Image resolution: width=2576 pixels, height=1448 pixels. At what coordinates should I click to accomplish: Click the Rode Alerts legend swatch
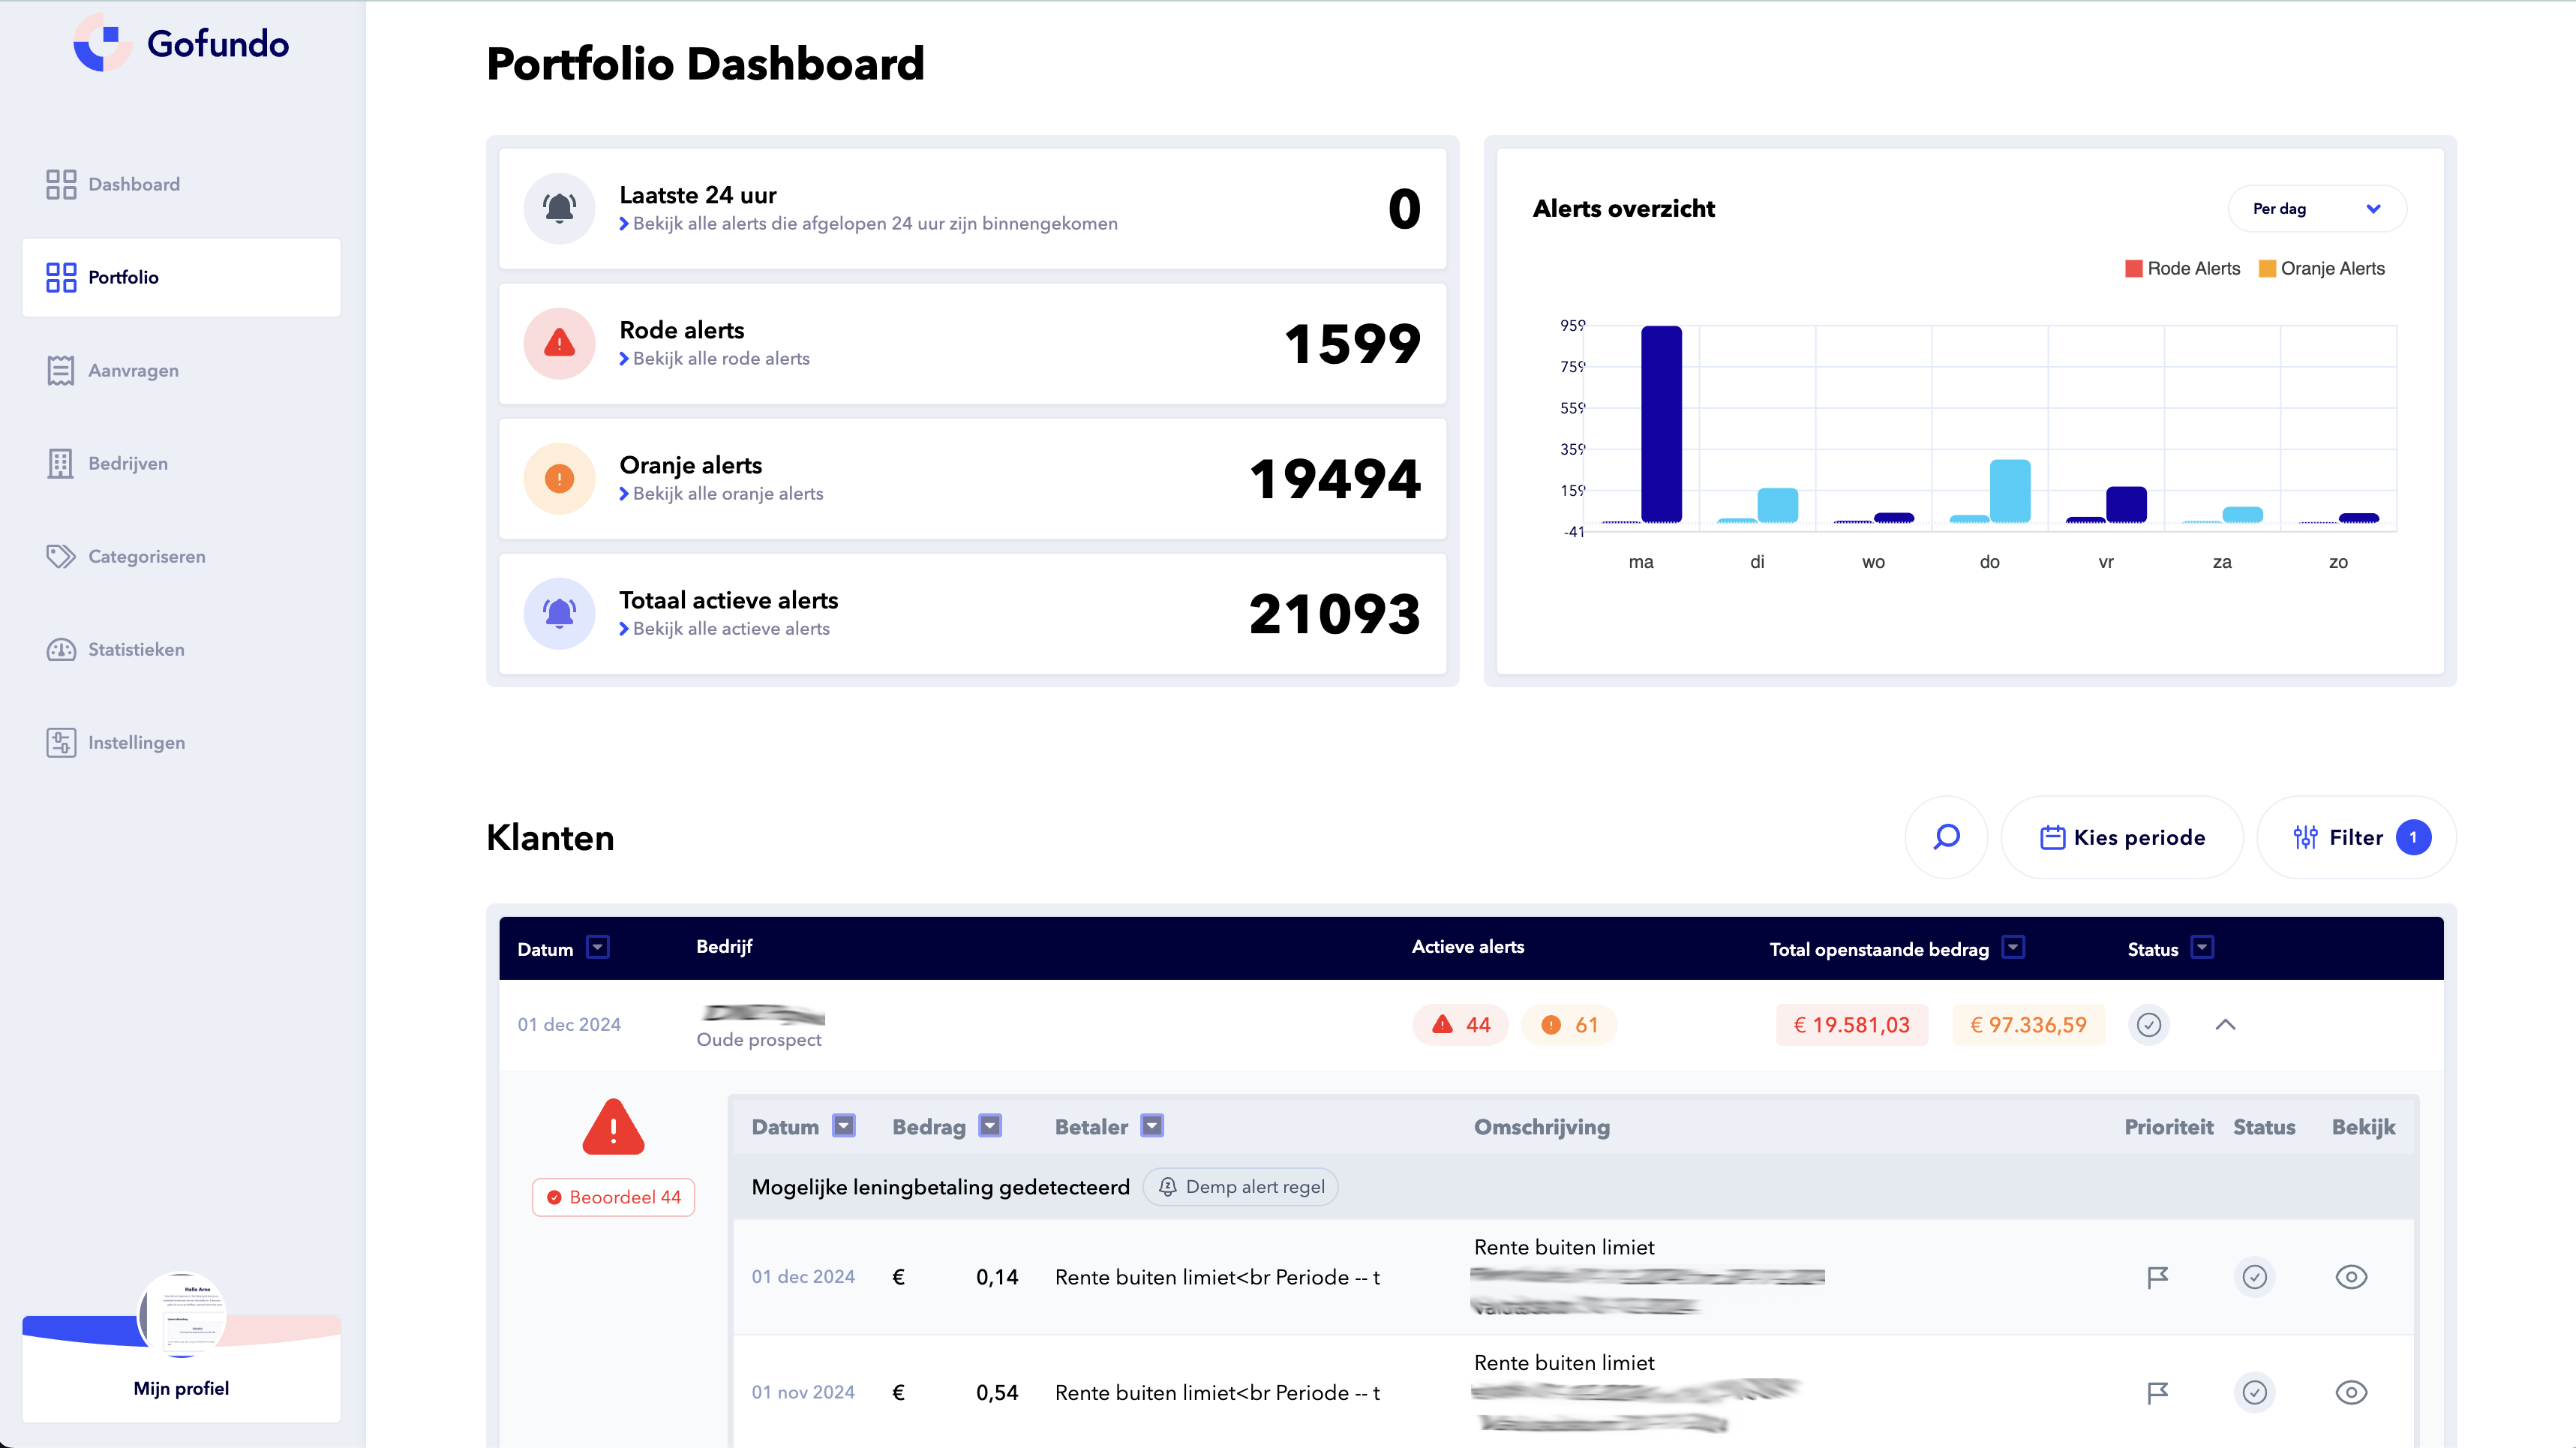(x=2133, y=268)
